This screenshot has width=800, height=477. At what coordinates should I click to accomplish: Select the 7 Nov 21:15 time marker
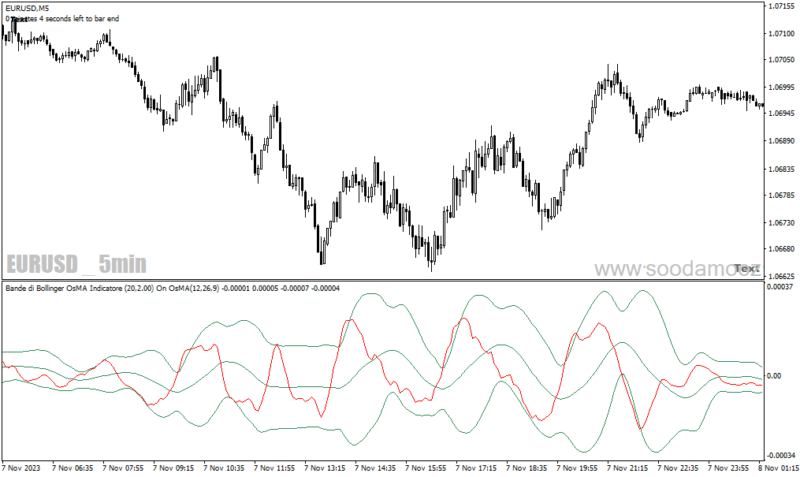pyautogui.click(x=628, y=468)
